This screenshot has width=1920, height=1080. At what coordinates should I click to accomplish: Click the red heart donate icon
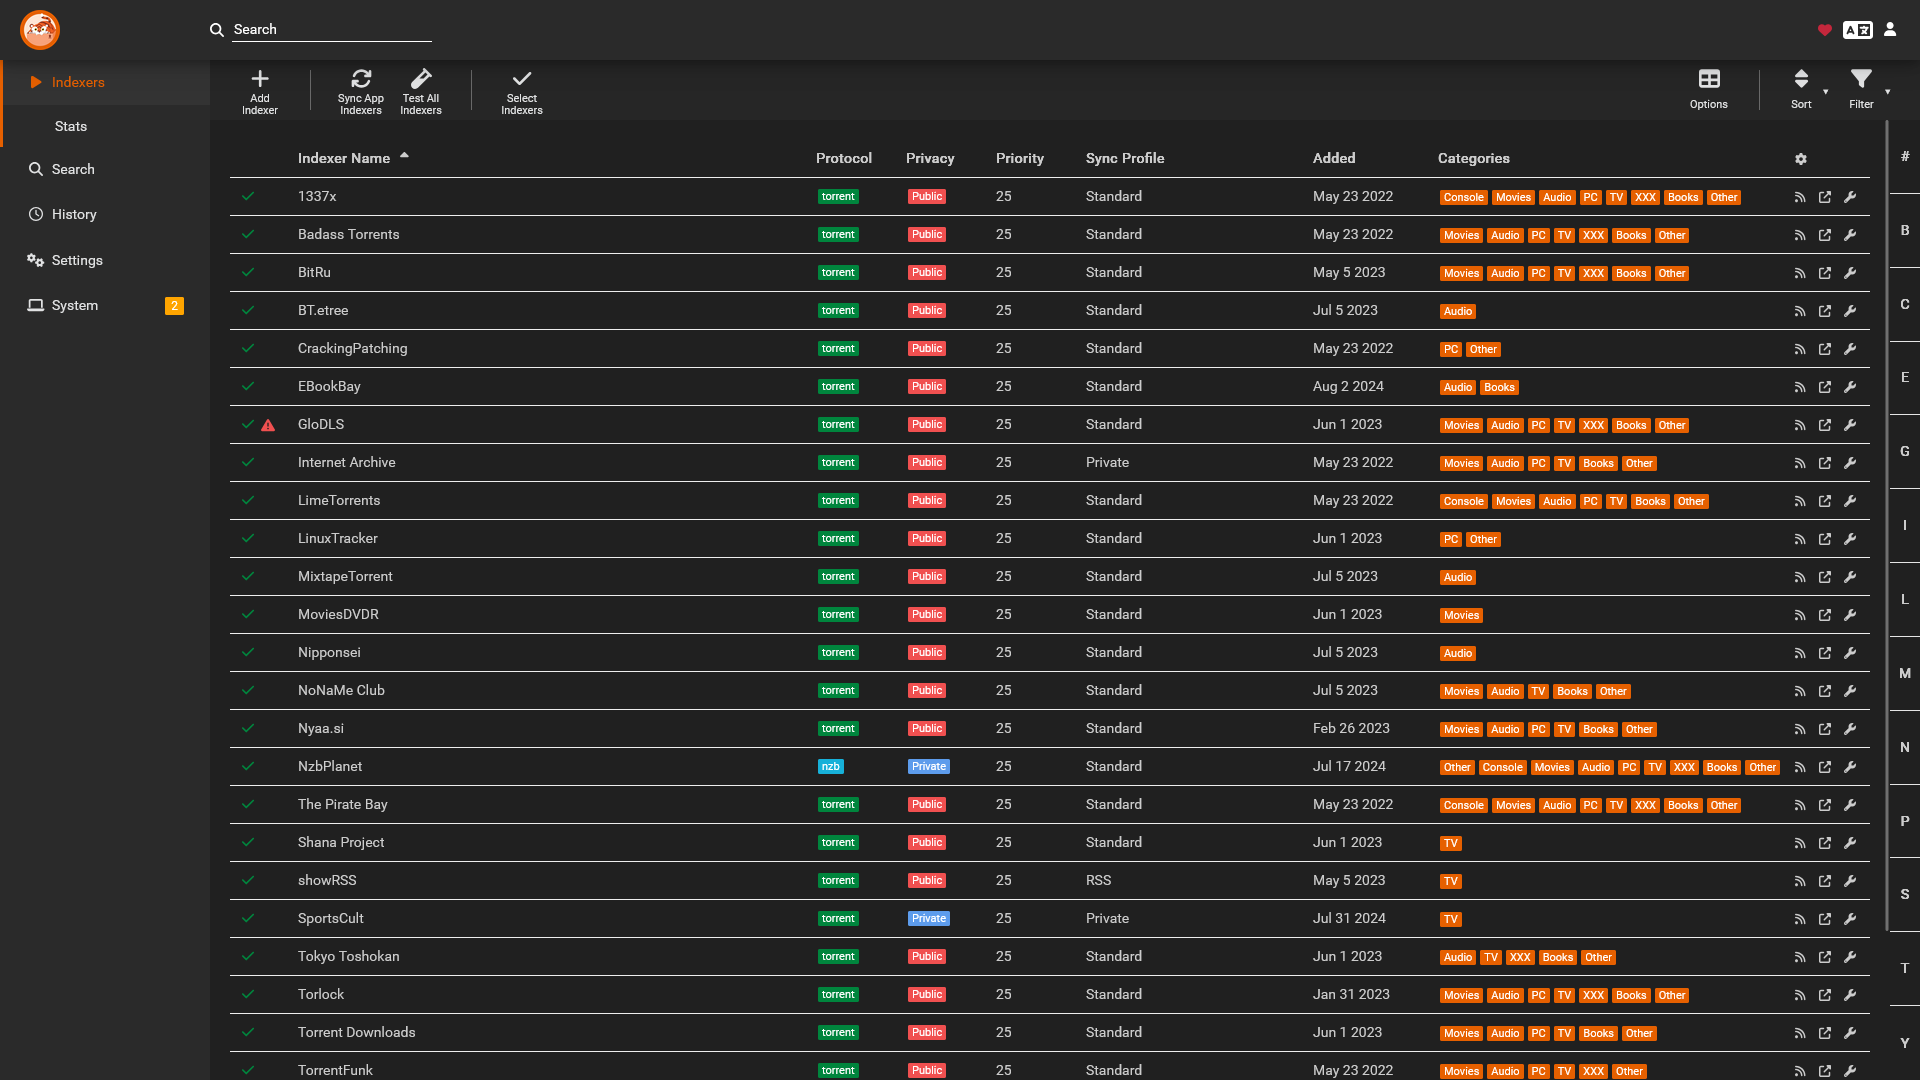tap(1825, 30)
